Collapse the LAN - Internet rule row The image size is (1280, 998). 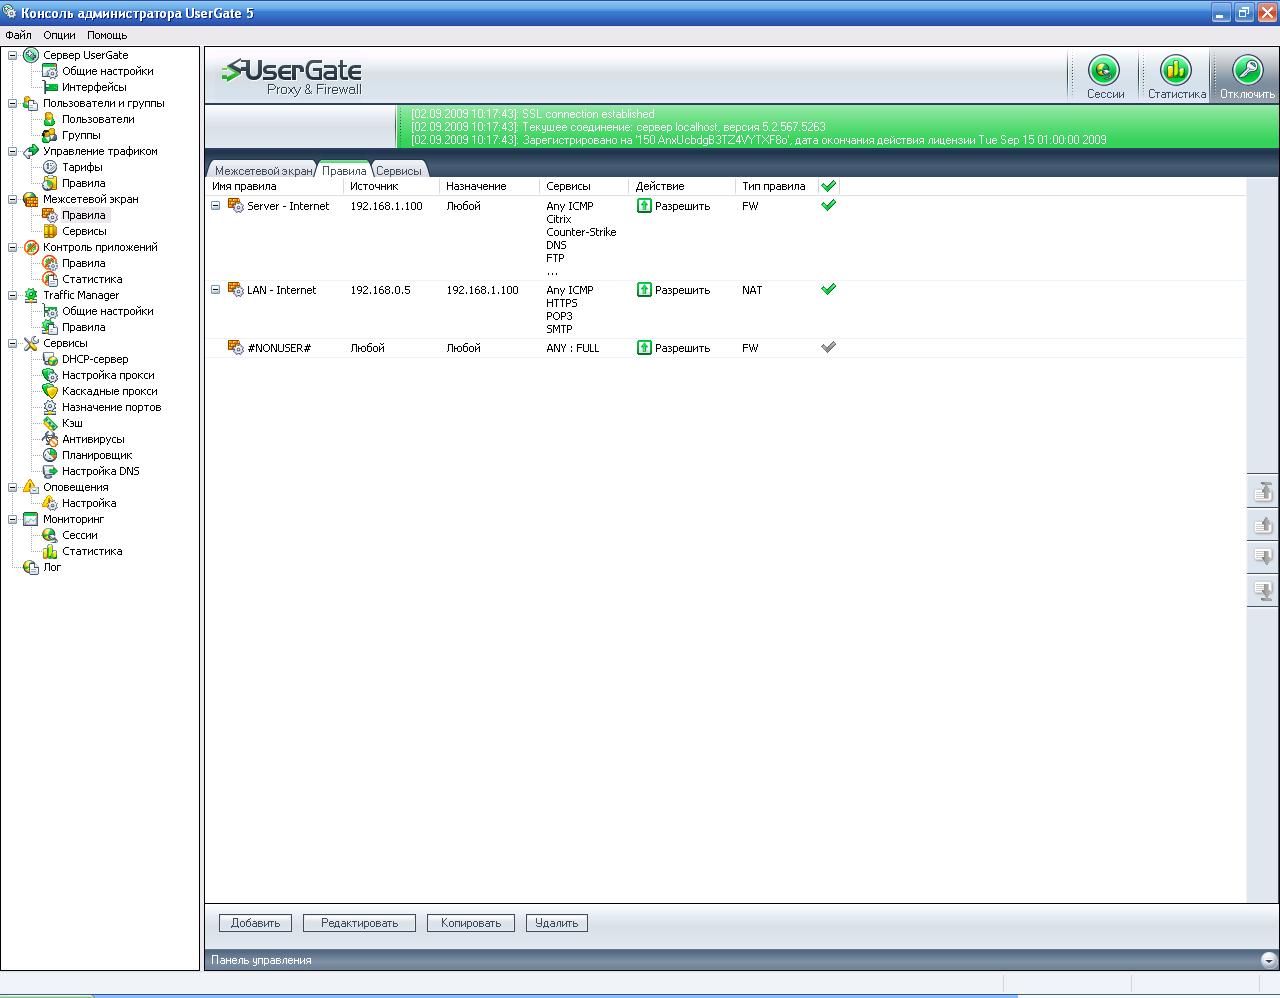(215, 290)
